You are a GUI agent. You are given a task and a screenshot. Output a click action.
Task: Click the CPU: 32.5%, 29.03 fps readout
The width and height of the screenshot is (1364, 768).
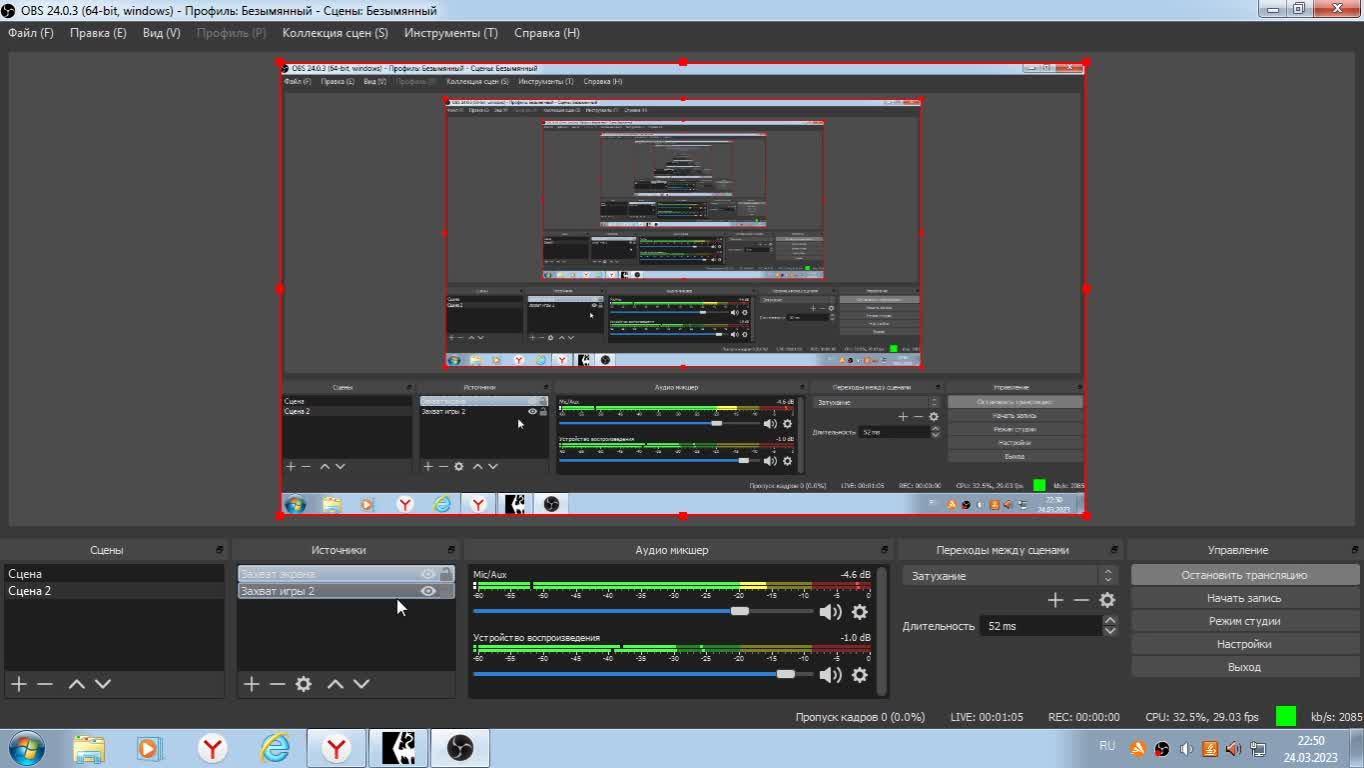click(1201, 717)
